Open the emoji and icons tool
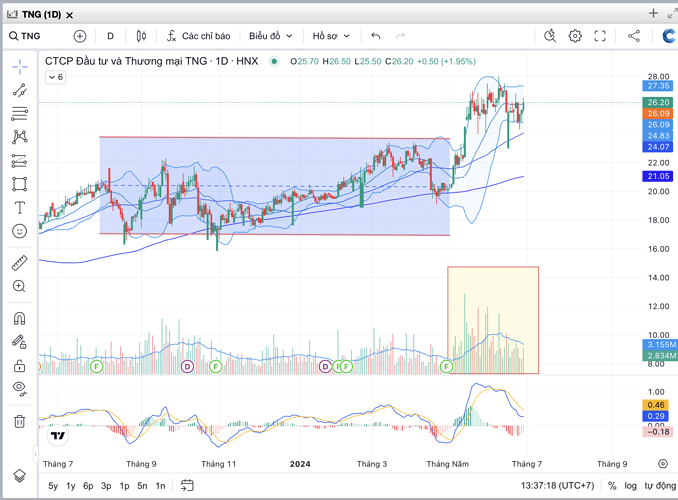678x500 pixels. tap(19, 231)
